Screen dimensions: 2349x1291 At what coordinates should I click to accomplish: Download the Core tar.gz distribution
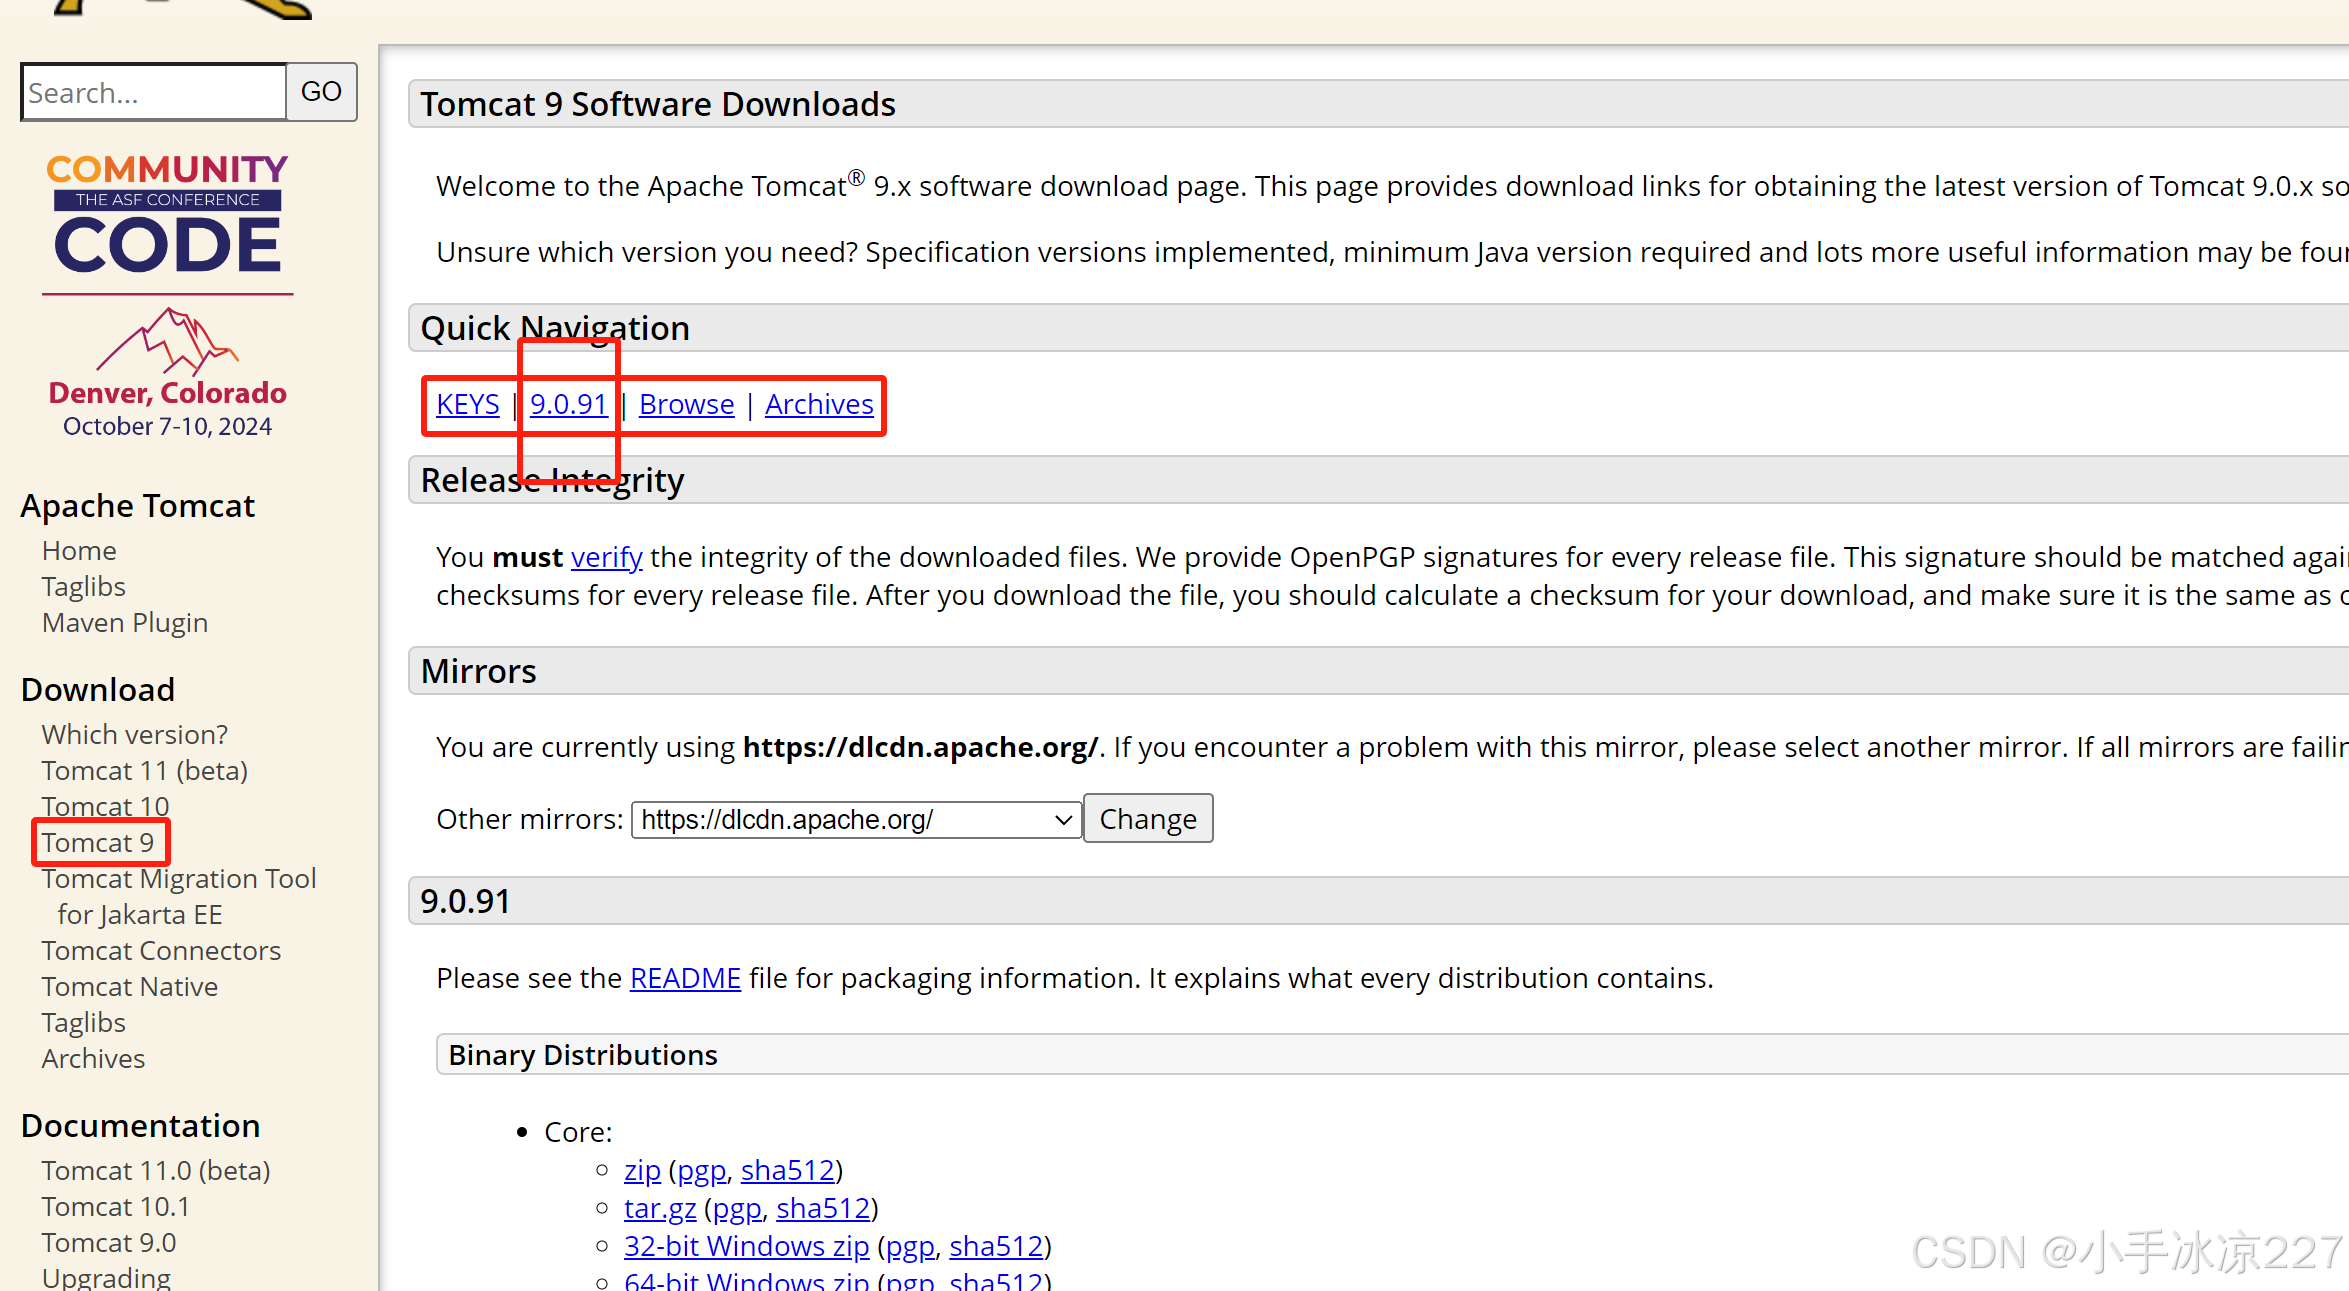(x=659, y=1208)
